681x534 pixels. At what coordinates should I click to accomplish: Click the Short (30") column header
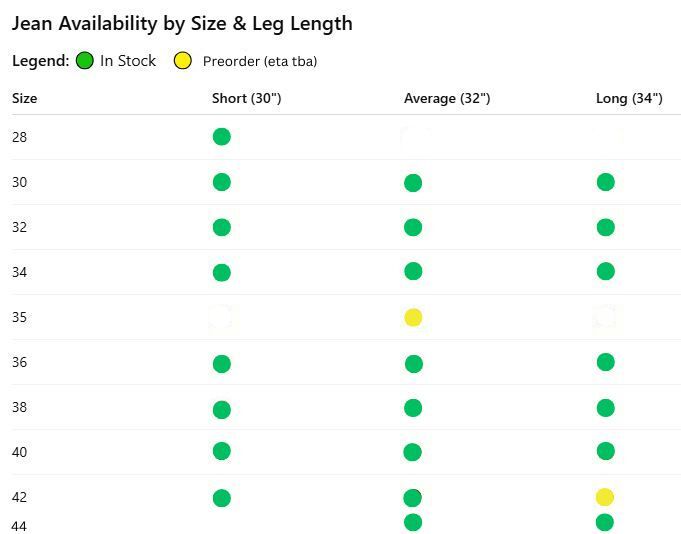click(246, 98)
